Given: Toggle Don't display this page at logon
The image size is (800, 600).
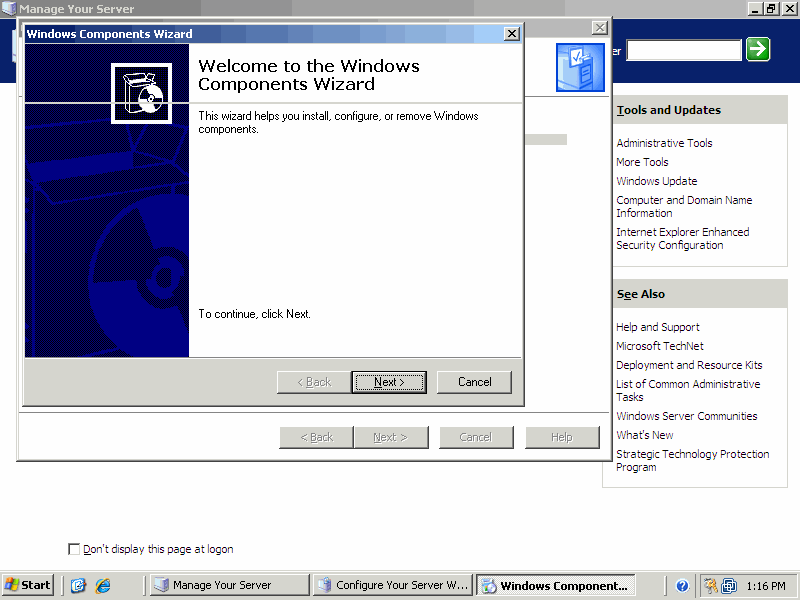Looking at the screenshot, I should tap(74, 549).
